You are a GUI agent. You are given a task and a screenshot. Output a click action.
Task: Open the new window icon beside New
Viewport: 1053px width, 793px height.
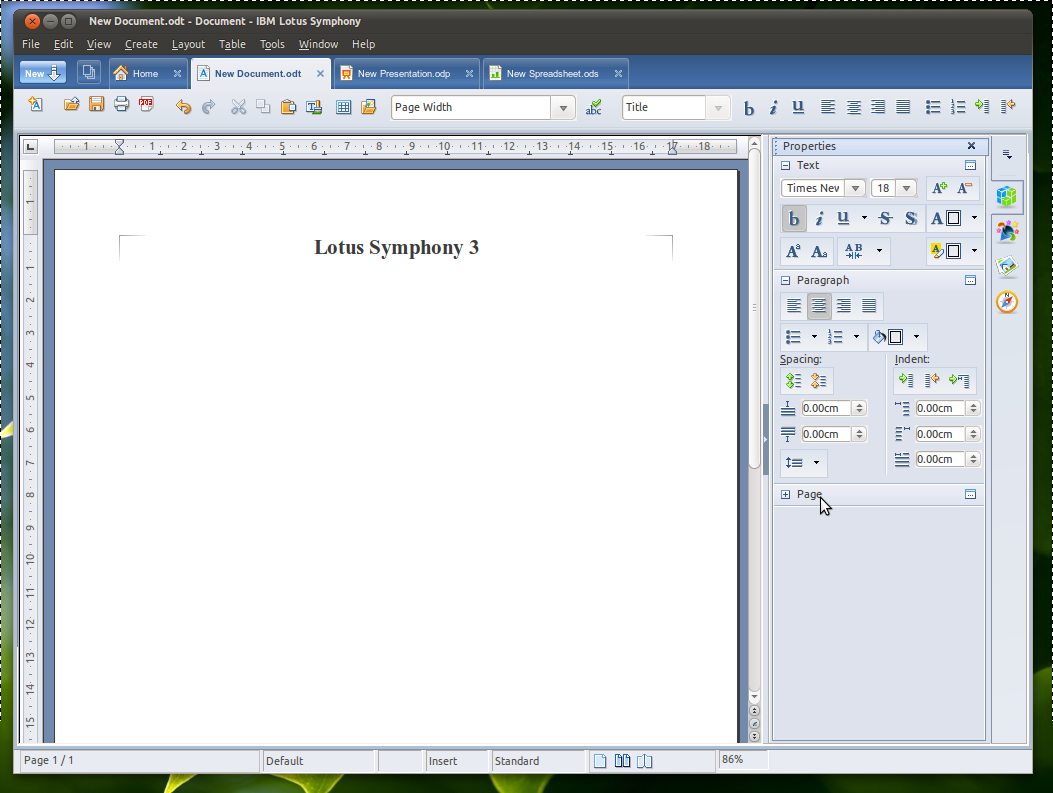(x=89, y=73)
